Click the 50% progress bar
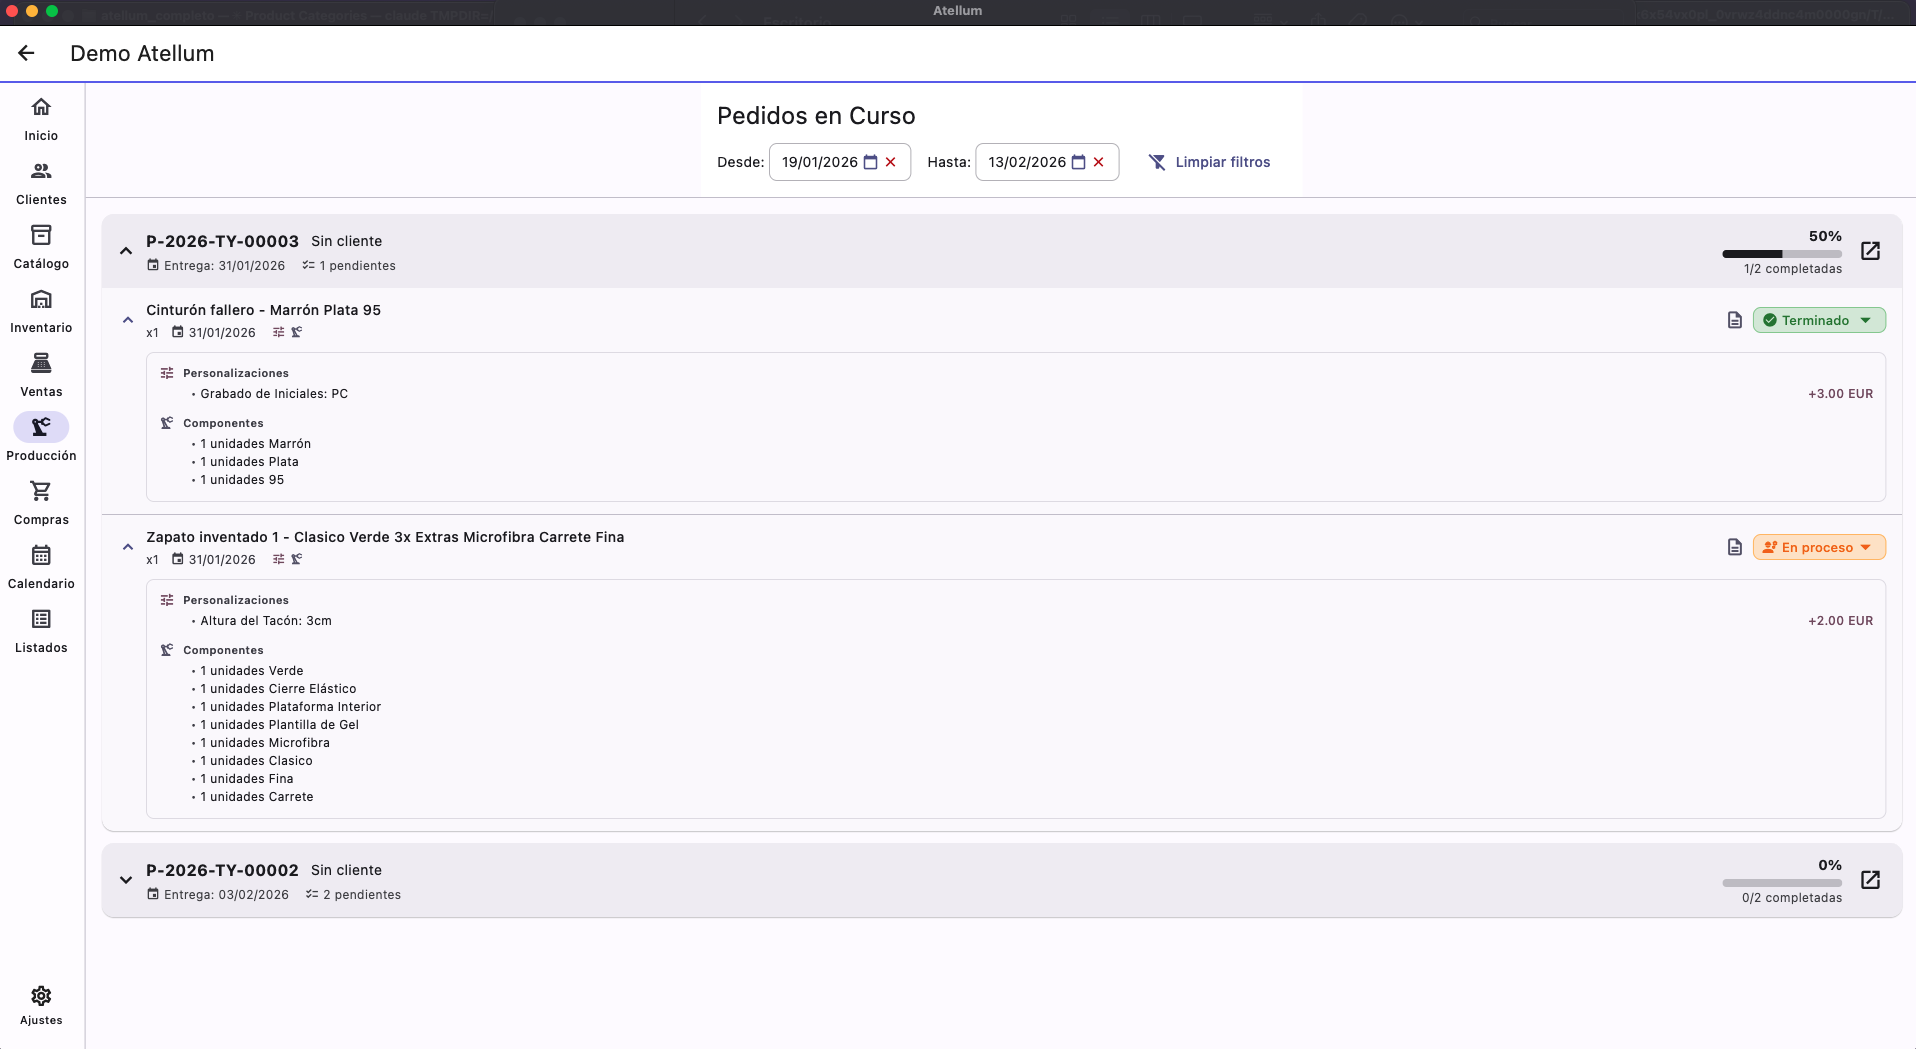 (1782, 254)
